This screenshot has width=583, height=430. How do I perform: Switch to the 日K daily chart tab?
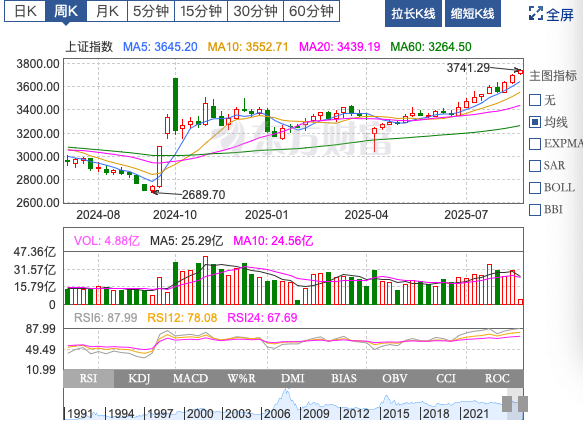point(25,11)
